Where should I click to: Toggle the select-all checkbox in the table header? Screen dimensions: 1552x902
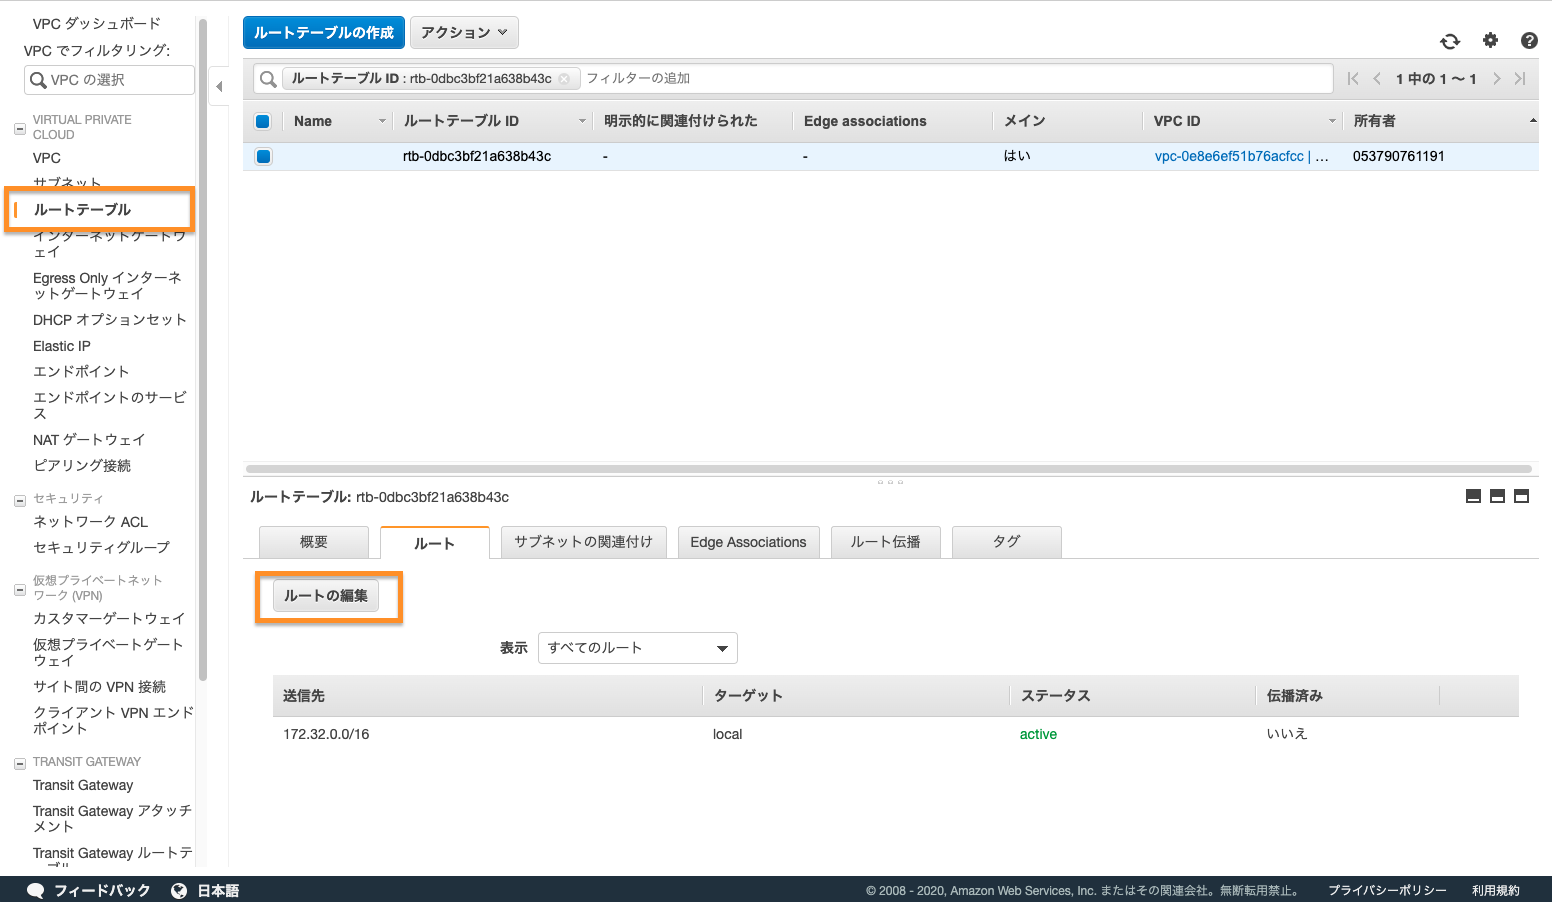pyautogui.click(x=263, y=121)
